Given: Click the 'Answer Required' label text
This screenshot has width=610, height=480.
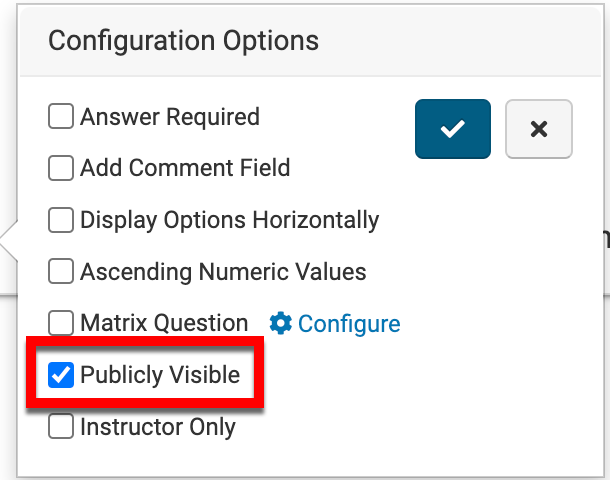Looking at the screenshot, I should tap(170, 117).
